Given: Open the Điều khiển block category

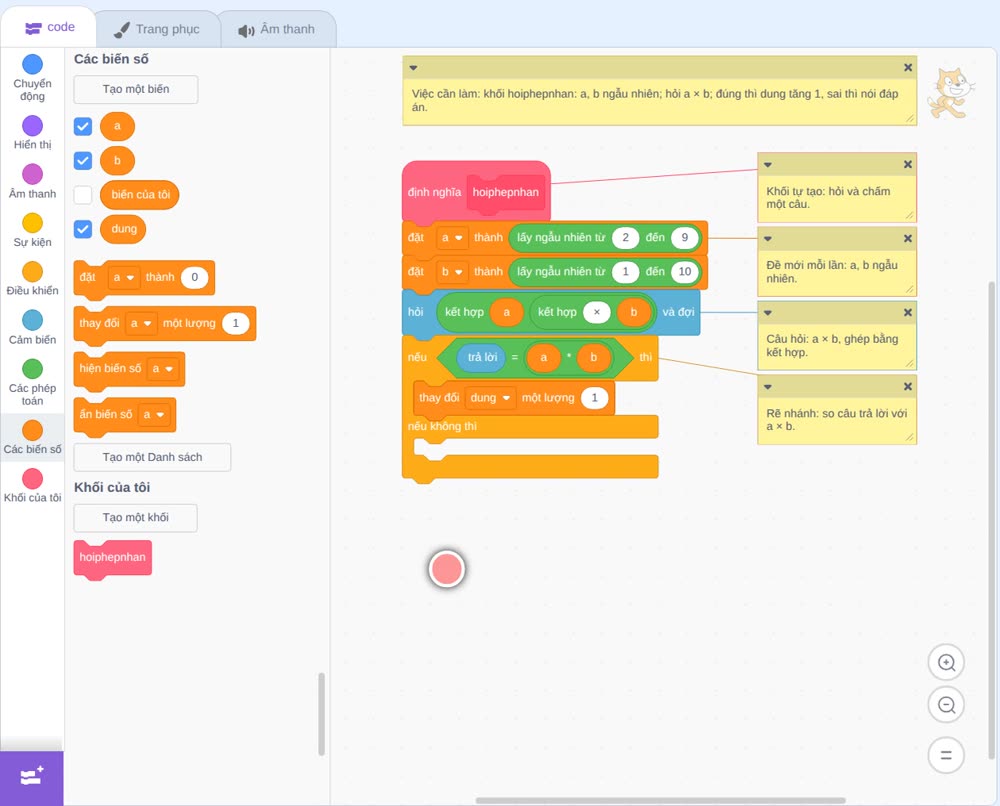Looking at the screenshot, I should coord(33,279).
